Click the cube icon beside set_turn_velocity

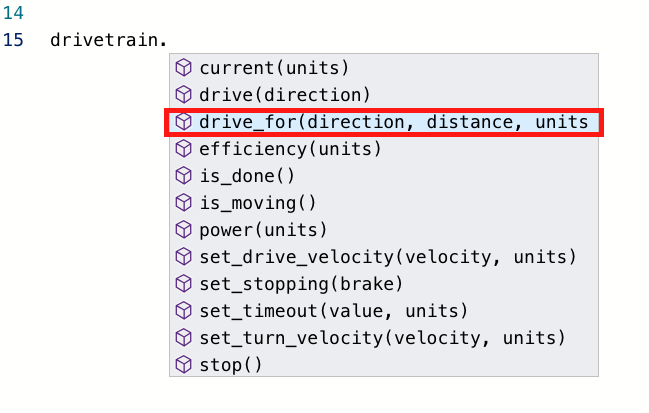(183, 338)
